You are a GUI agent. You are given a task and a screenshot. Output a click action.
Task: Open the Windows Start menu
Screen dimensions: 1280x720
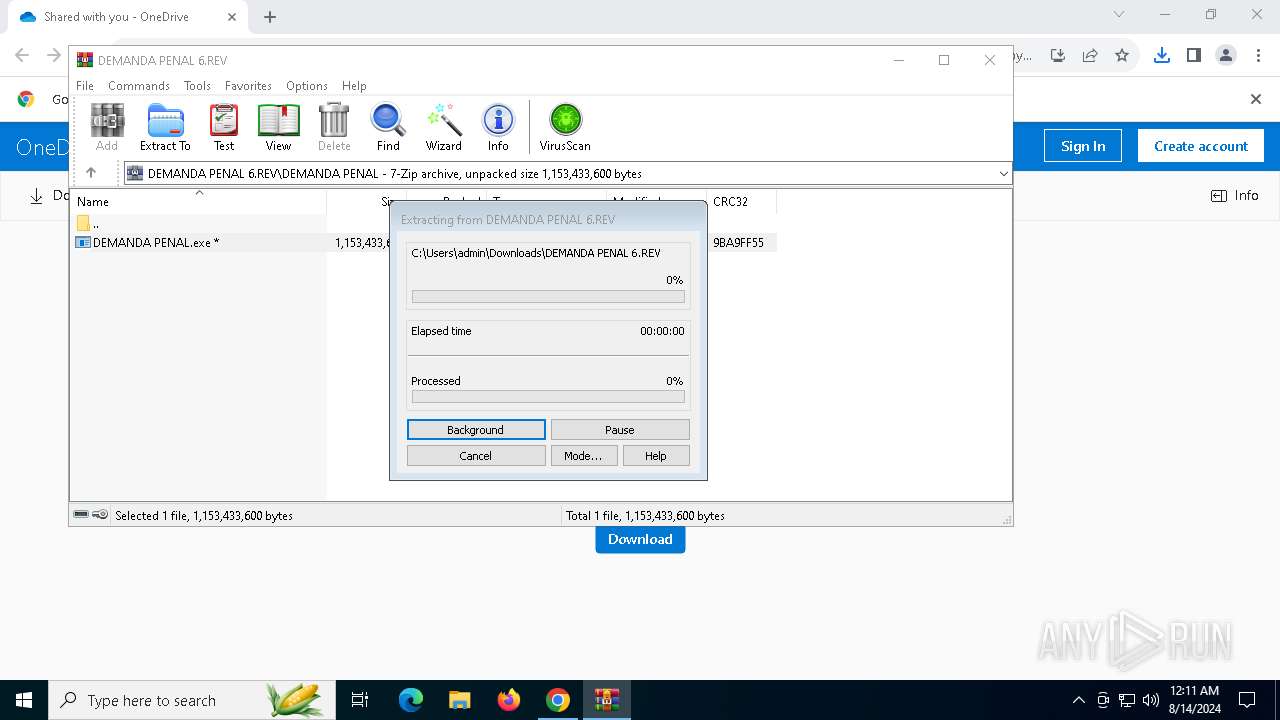pyautogui.click(x=24, y=700)
